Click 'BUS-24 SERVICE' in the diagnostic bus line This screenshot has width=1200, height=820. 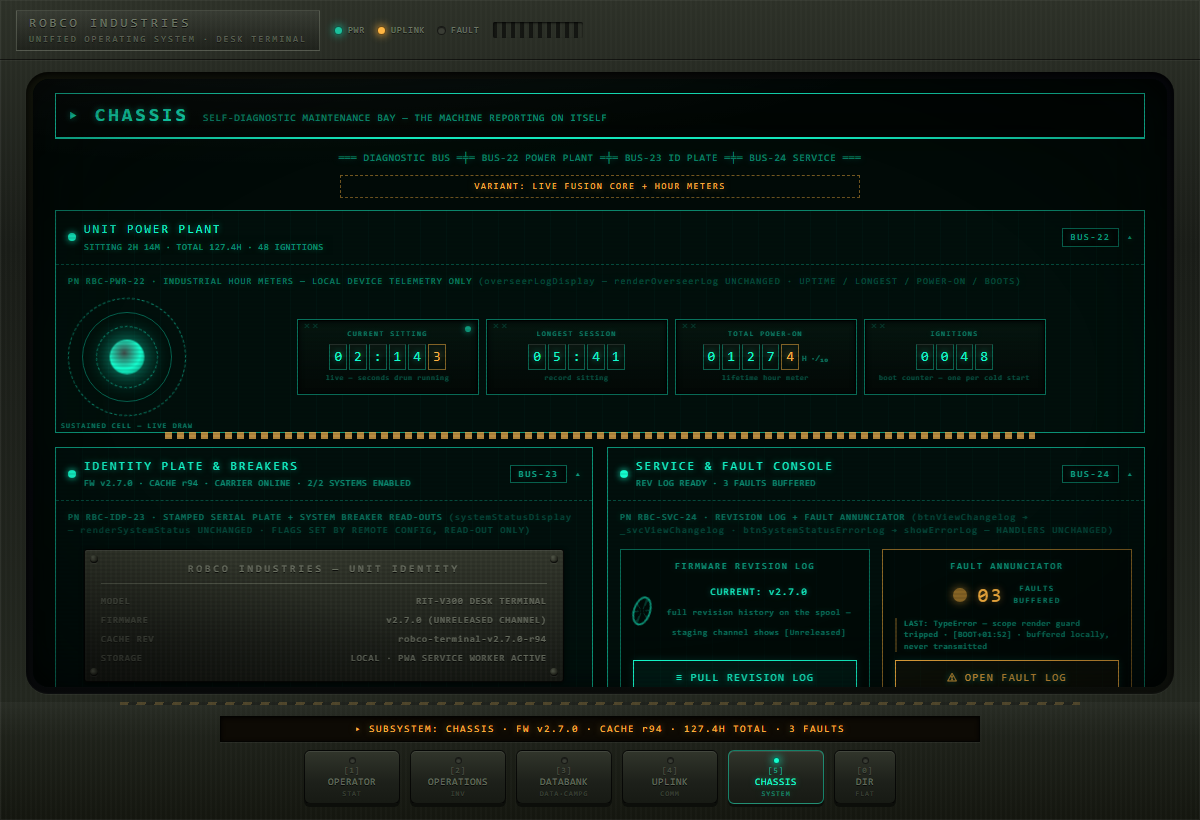(x=792, y=158)
